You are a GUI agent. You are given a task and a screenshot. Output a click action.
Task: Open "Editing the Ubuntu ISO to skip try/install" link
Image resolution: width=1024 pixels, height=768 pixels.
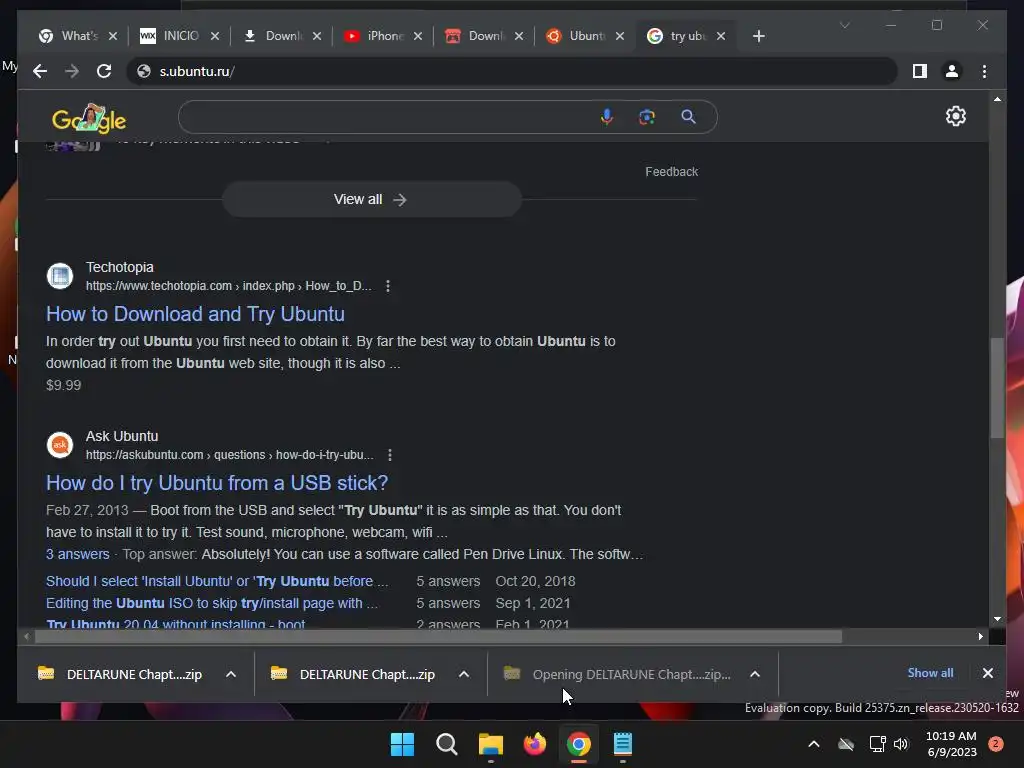[x=212, y=603]
